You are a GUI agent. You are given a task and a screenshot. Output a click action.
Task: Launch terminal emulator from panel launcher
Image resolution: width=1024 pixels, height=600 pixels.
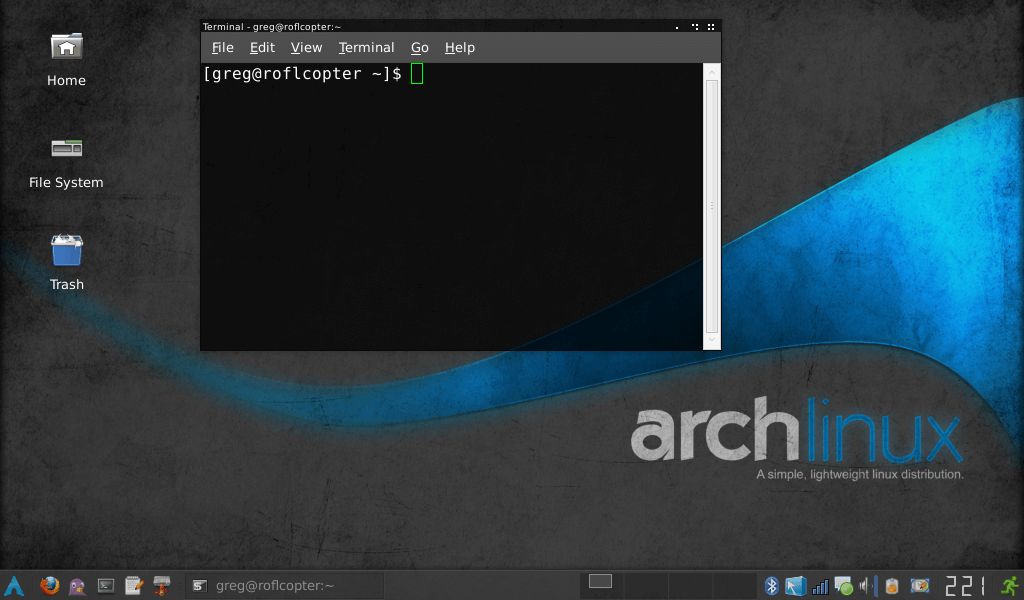[x=106, y=586]
